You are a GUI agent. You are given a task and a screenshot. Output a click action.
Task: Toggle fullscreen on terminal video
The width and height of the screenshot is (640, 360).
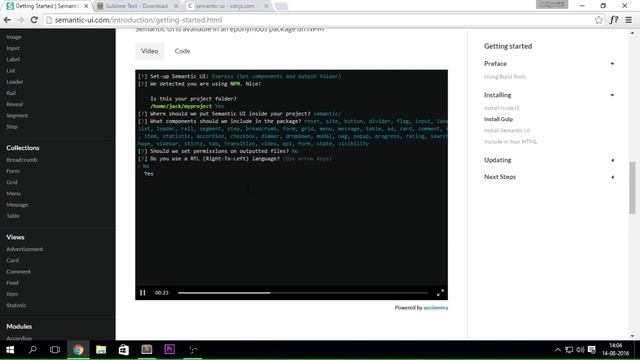[x=440, y=293]
